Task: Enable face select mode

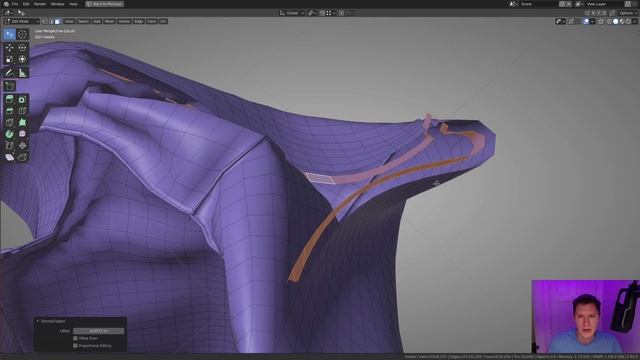Action: [x=57, y=21]
